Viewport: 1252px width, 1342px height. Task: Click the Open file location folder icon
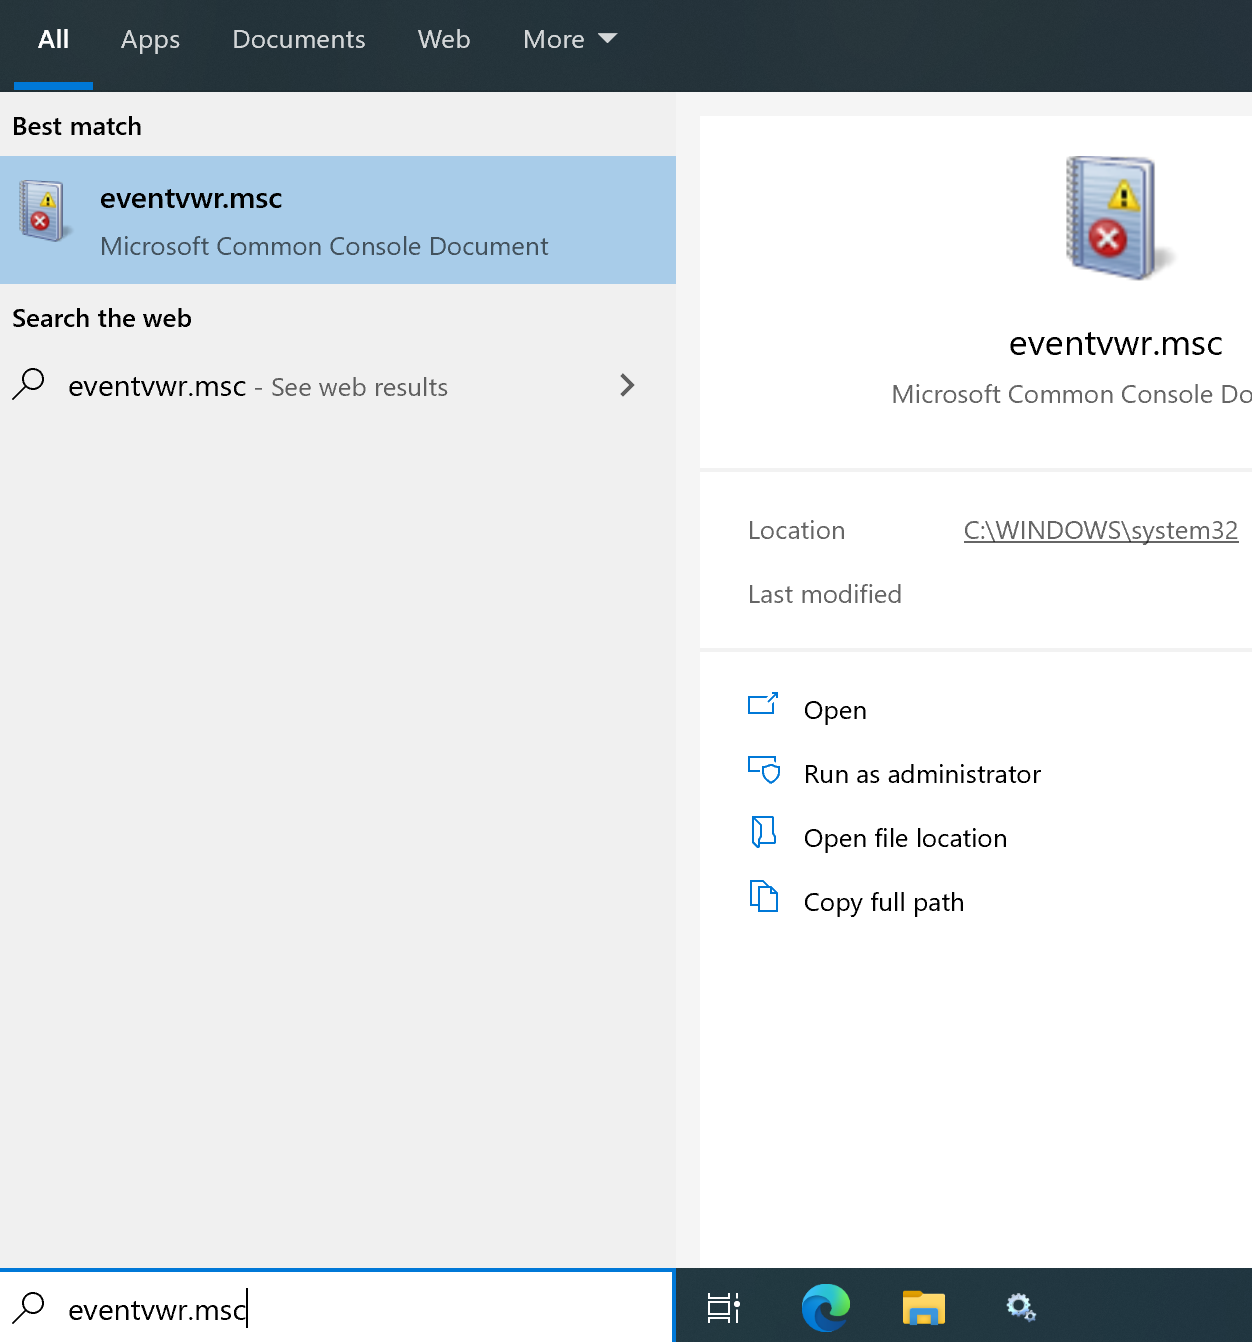[x=763, y=832]
